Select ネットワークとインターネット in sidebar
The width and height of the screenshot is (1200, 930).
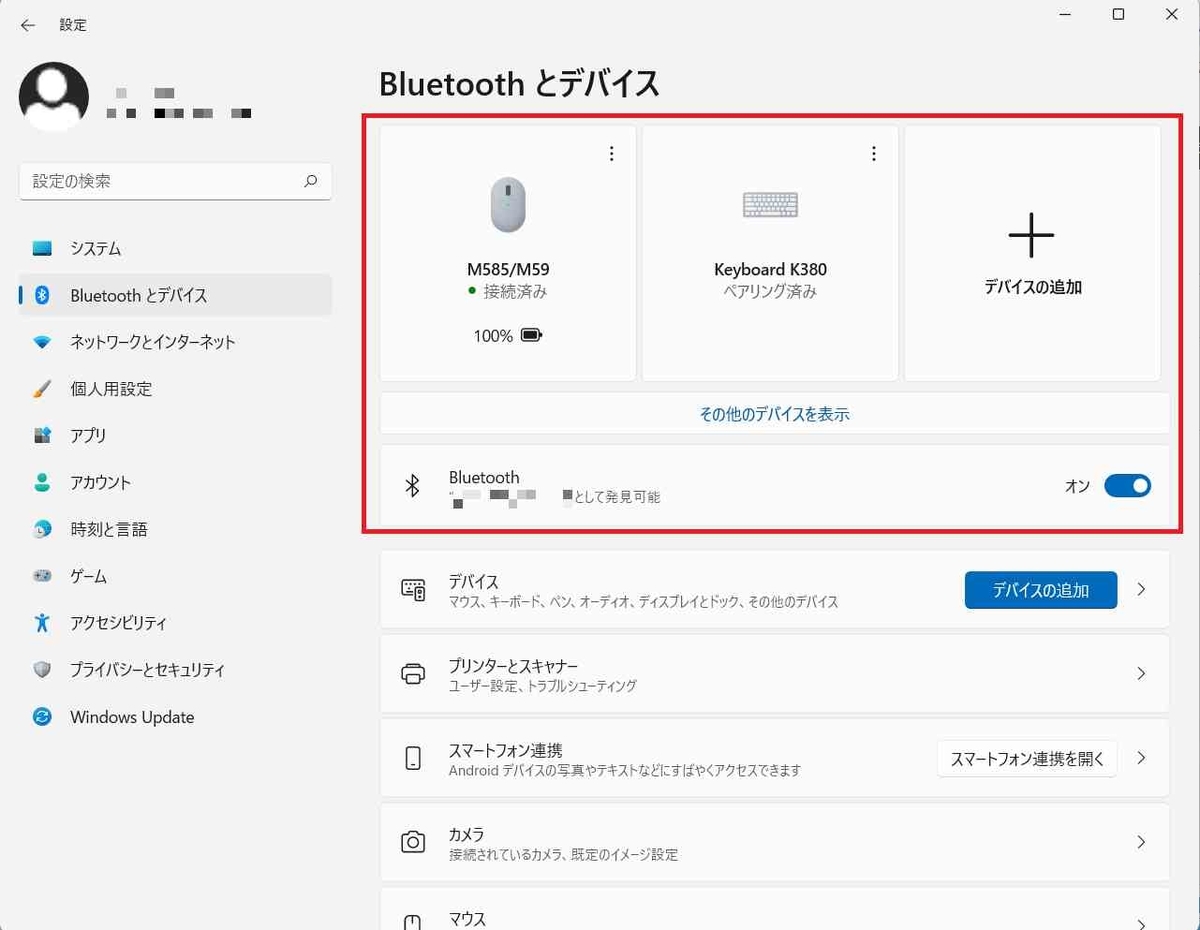point(175,342)
